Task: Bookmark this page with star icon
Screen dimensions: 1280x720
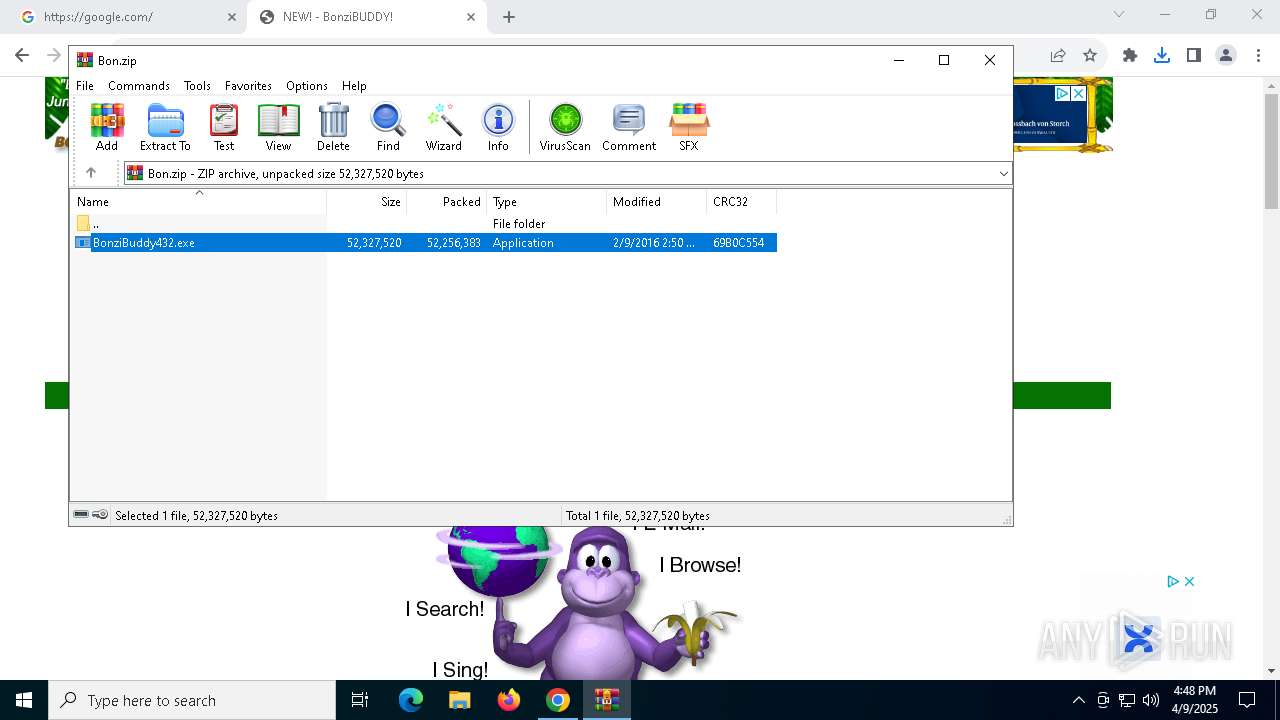Action: coord(1090,55)
